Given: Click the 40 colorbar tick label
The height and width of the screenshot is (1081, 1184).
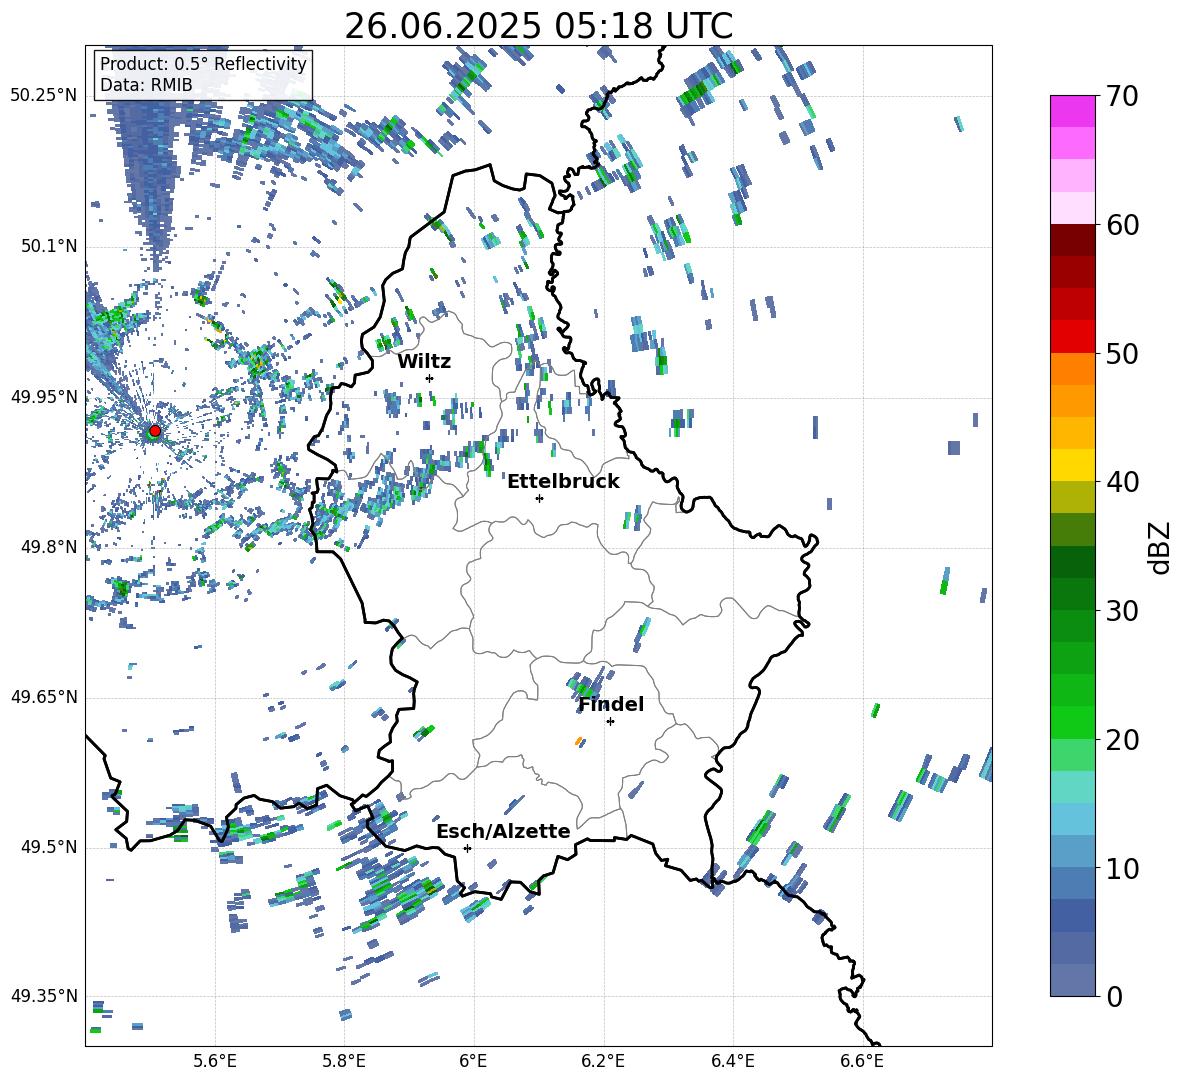Looking at the screenshot, I should pos(1123,482).
